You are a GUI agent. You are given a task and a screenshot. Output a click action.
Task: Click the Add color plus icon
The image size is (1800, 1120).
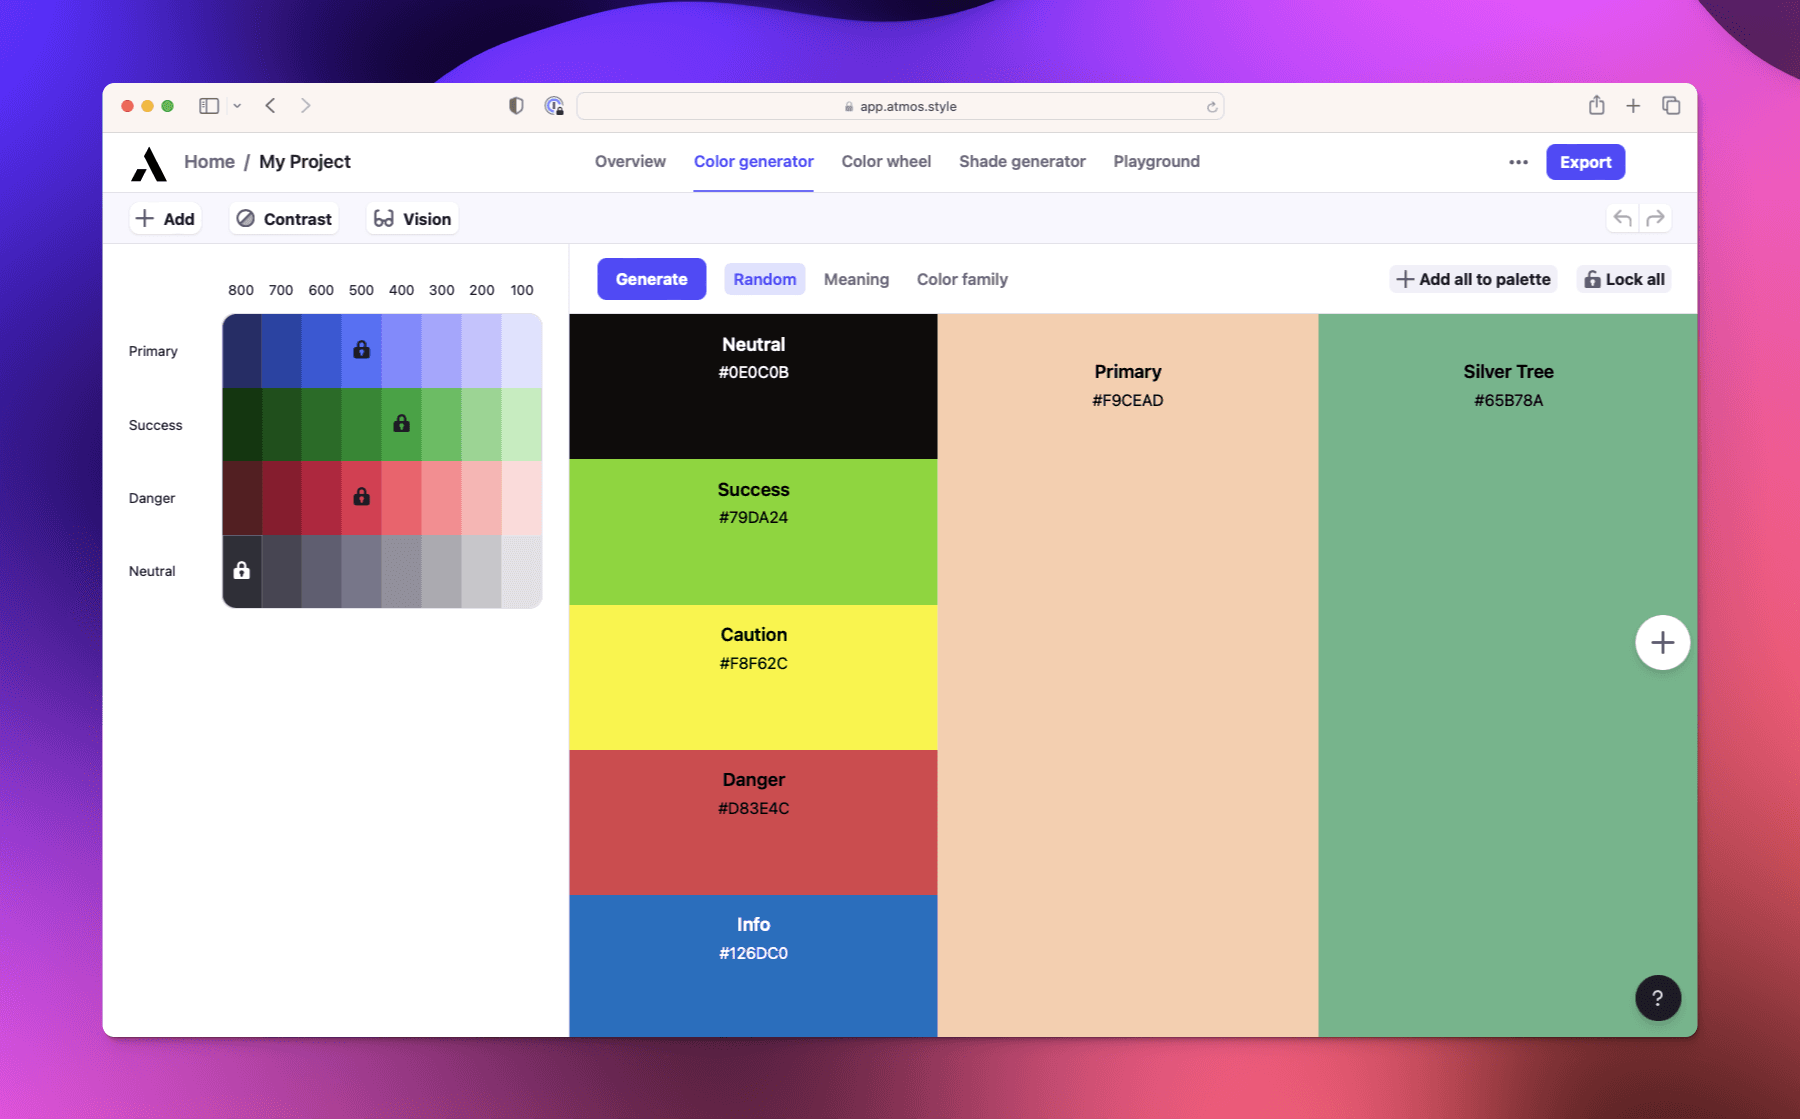coord(146,218)
